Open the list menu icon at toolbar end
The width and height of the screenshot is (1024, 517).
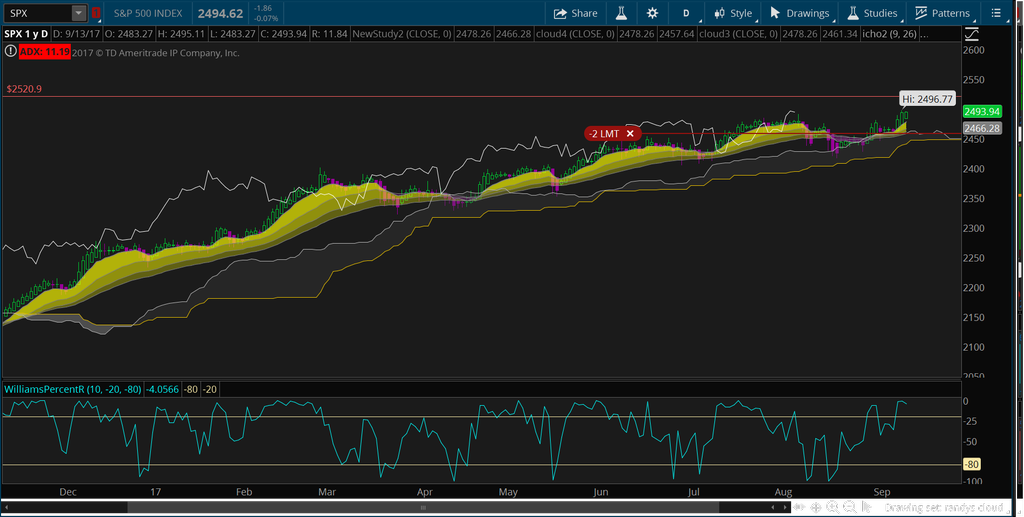tap(996, 13)
